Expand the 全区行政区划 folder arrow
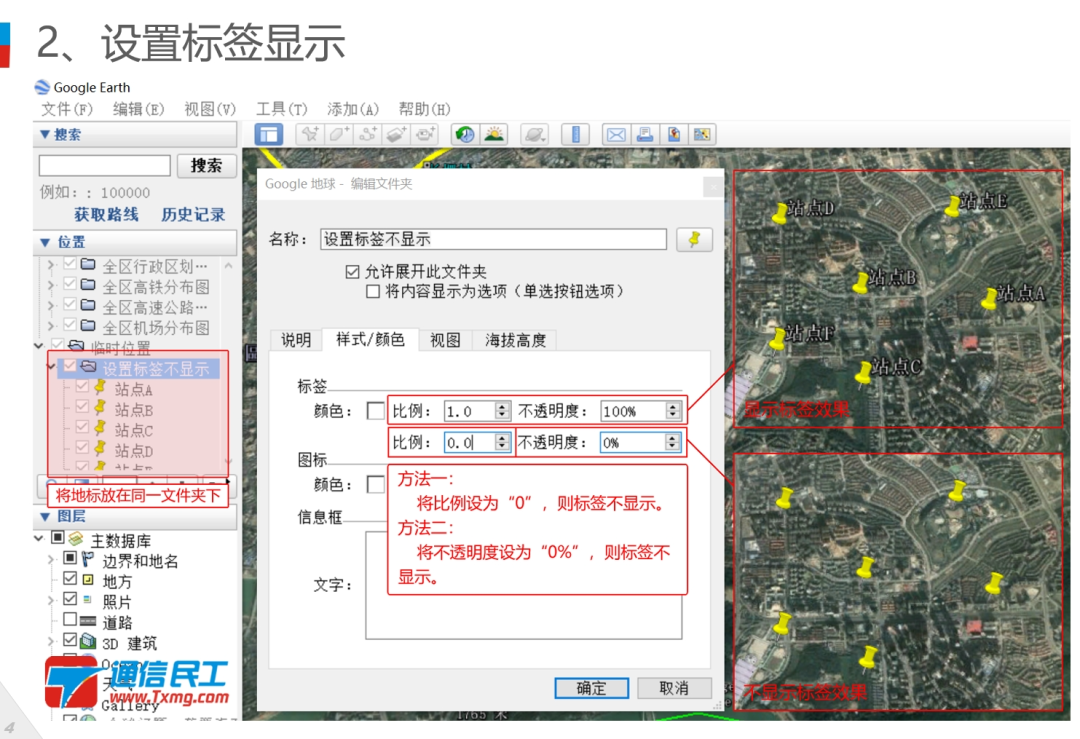 click(51, 264)
